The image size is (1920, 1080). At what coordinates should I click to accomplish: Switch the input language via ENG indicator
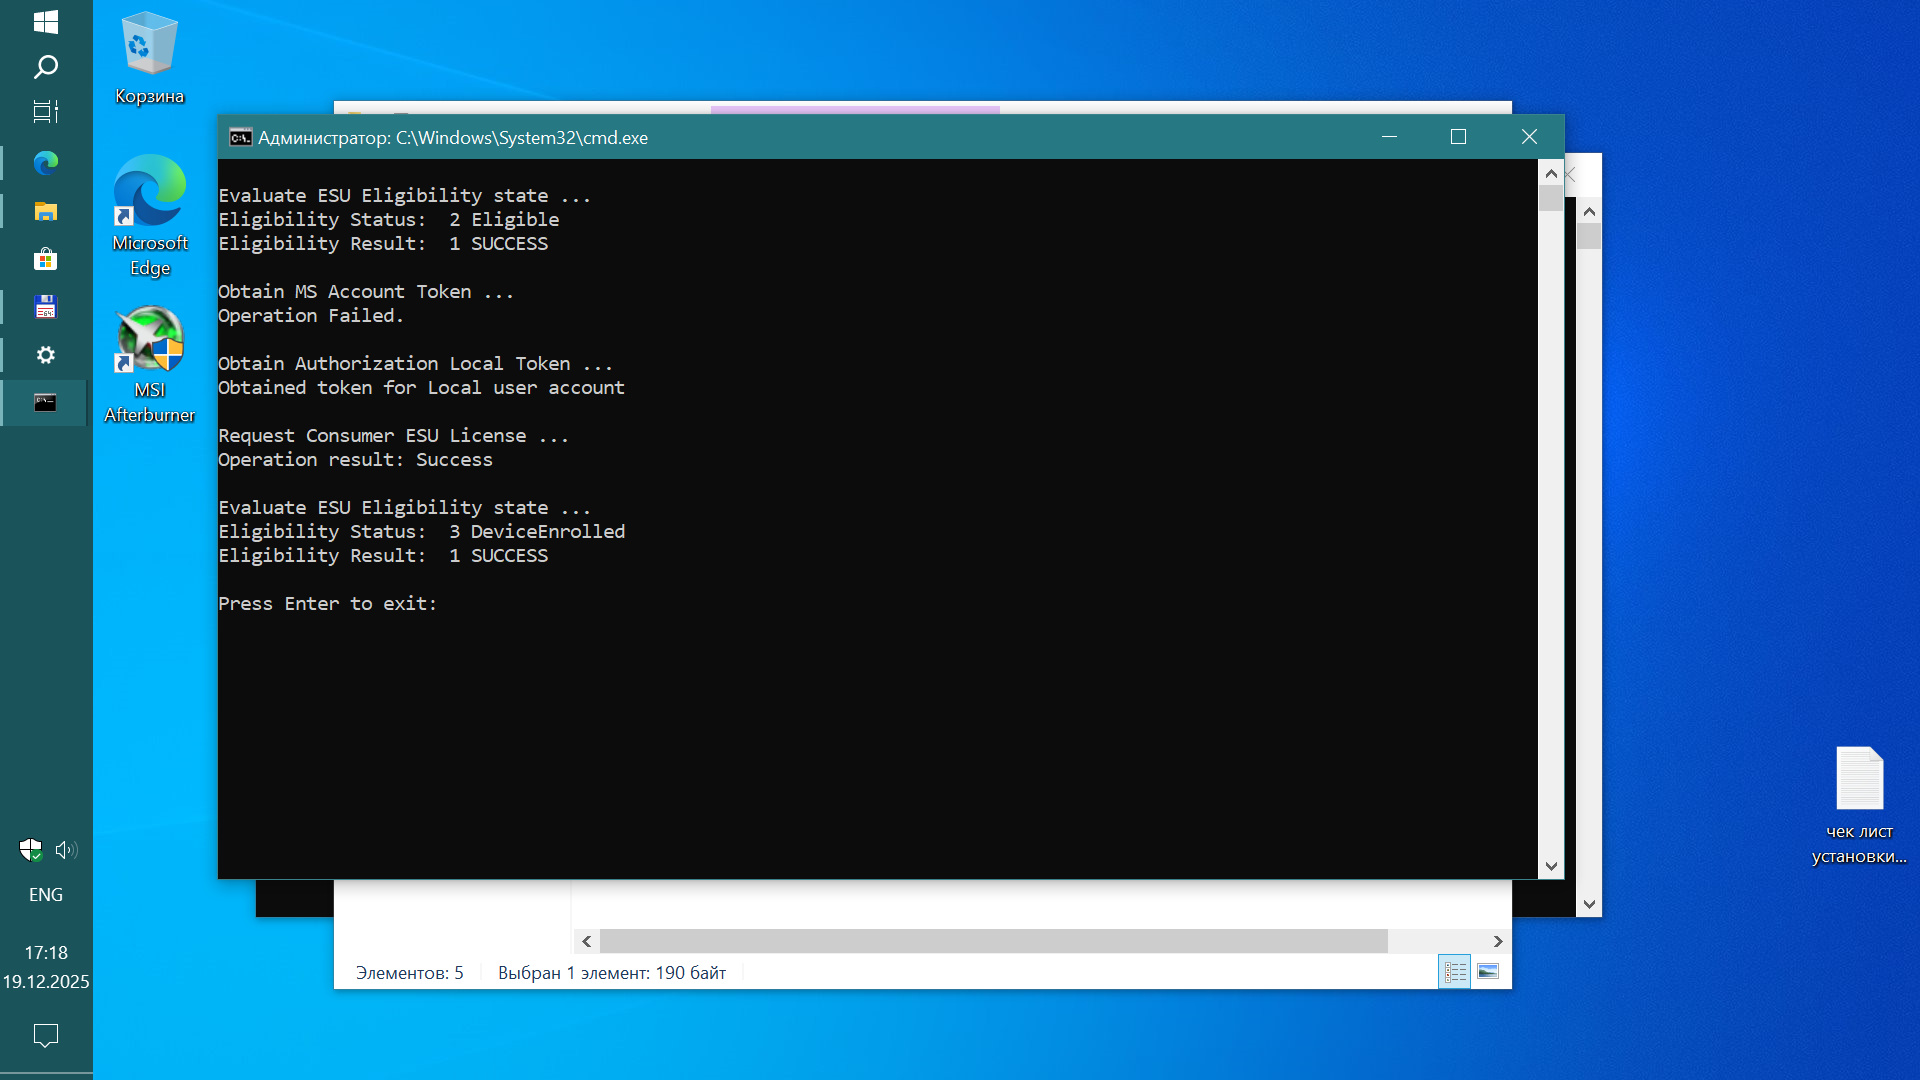click(x=46, y=895)
